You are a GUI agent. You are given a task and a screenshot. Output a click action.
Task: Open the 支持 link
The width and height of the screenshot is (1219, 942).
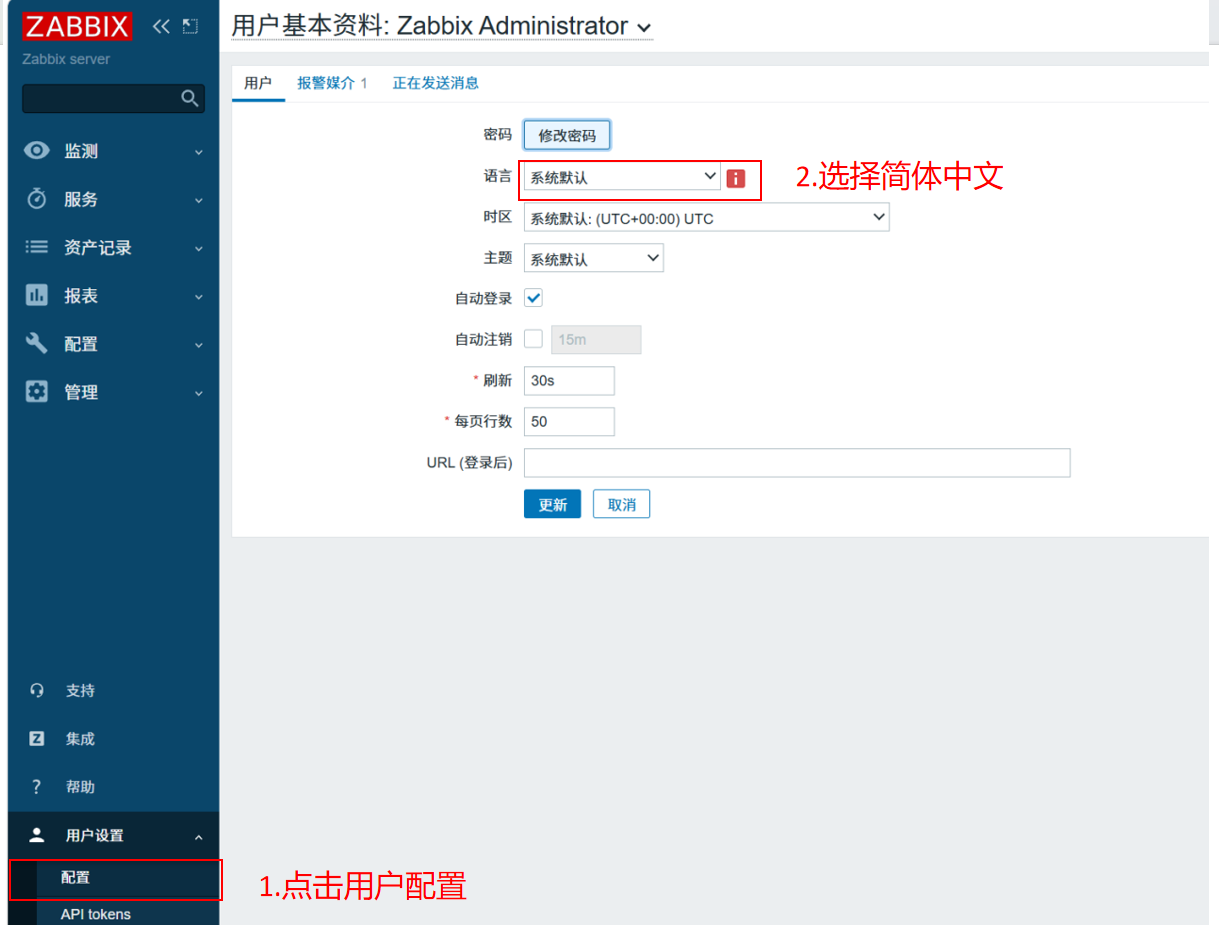[x=80, y=690]
